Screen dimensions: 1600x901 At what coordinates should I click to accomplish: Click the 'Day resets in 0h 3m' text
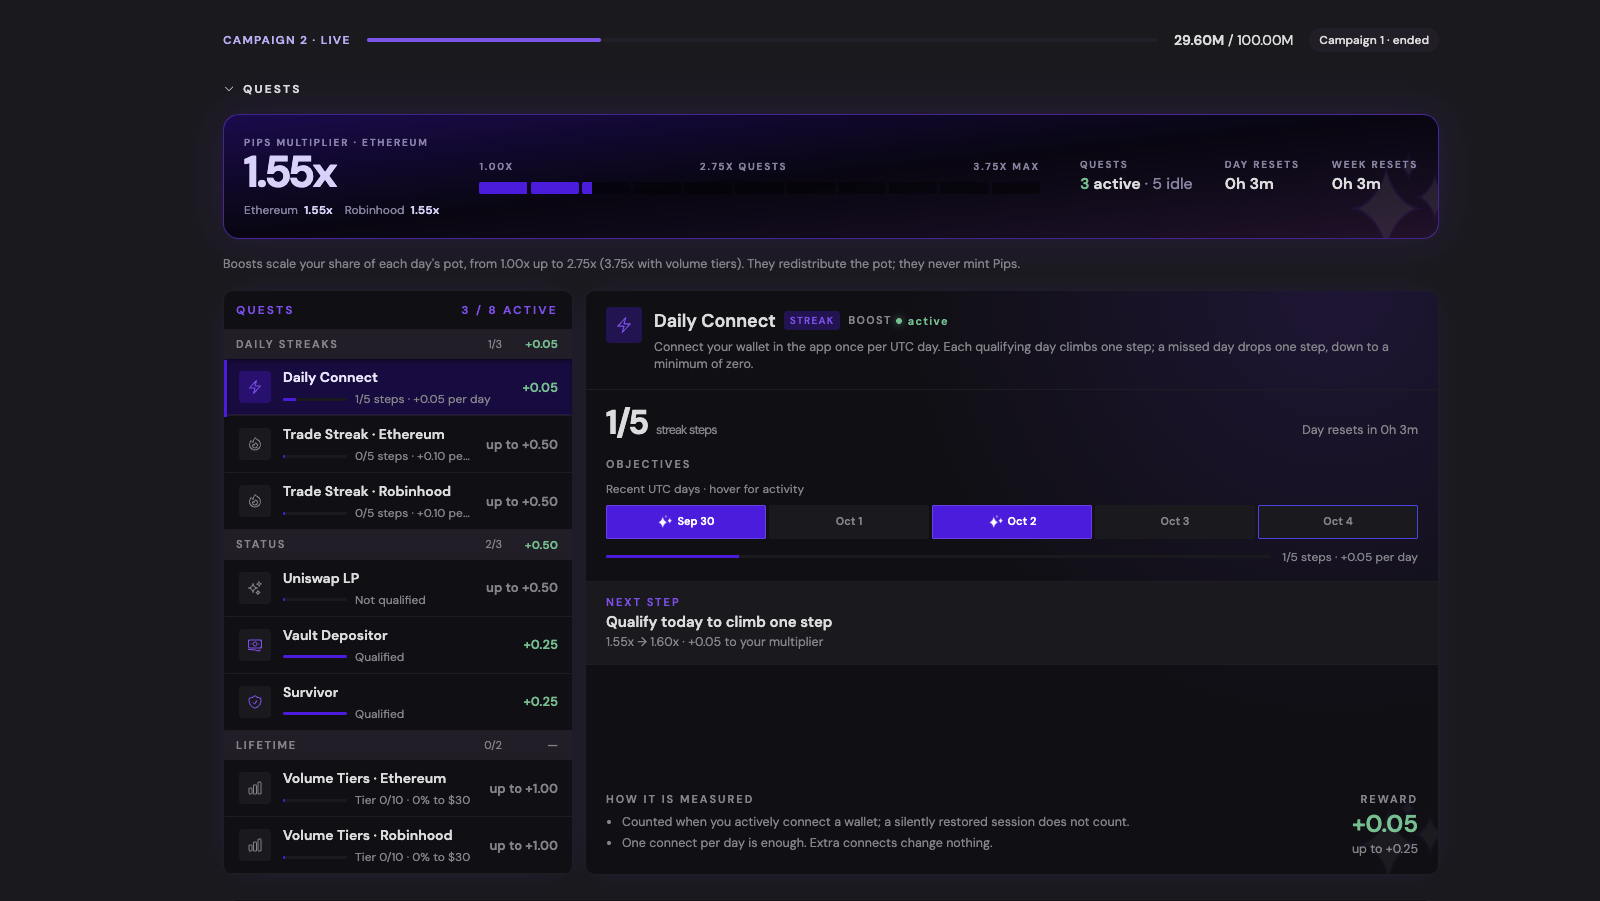click(x=1360, y=430)
